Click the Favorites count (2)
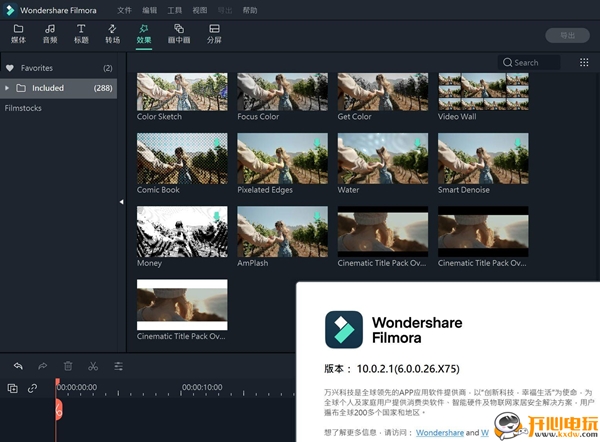Viewport: 600px width, 442px height. pyautogui.click(x=108, y=68)
